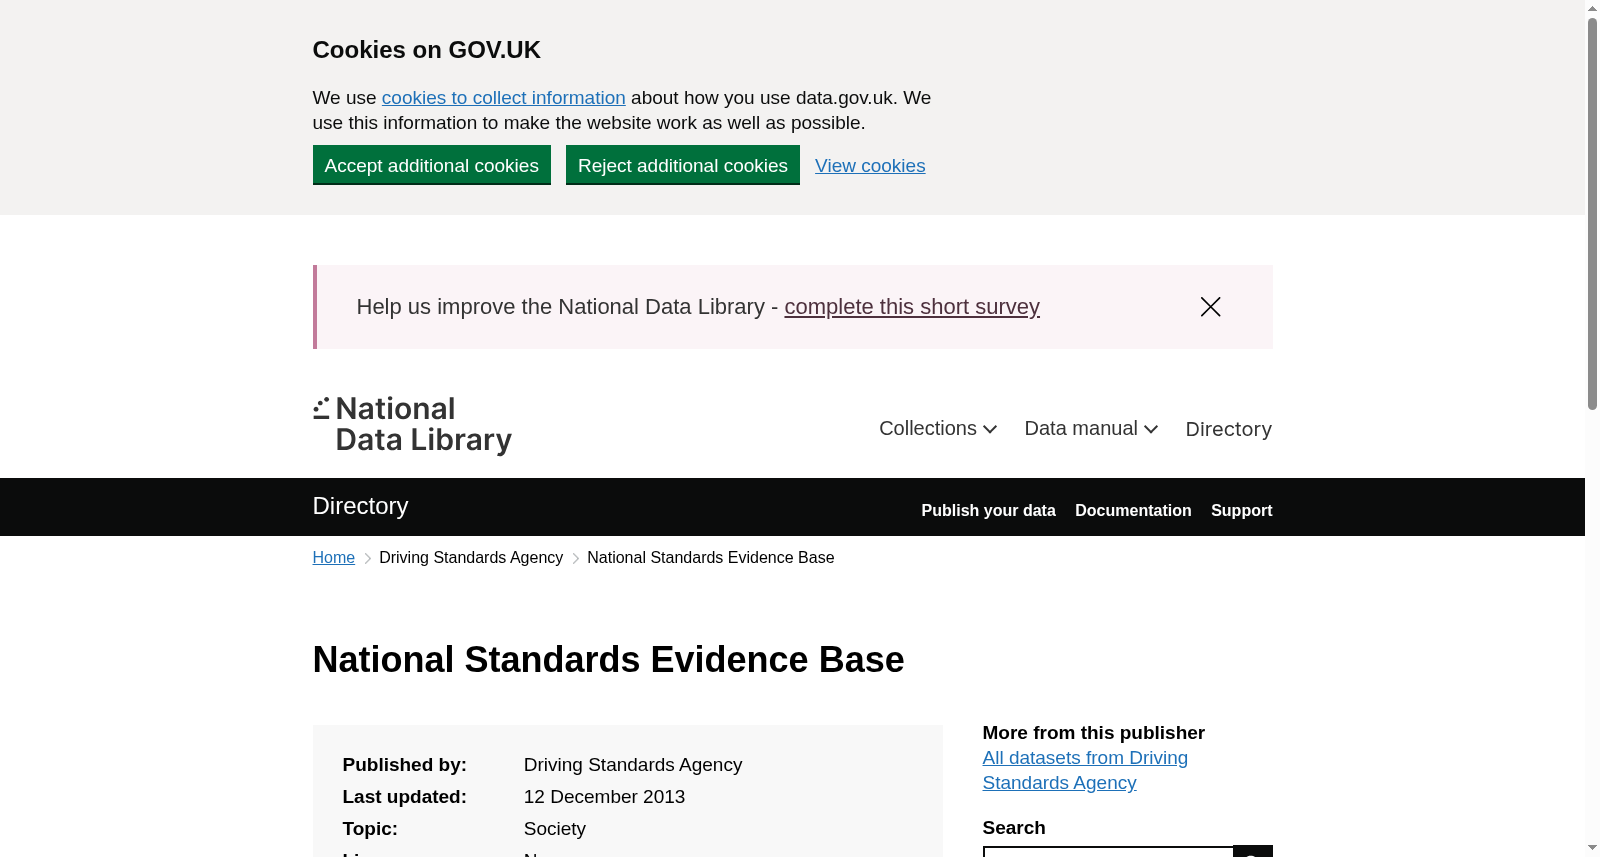Click the vertical page scrollbar thumb

pyautogui.click(x=1592, y=214)
